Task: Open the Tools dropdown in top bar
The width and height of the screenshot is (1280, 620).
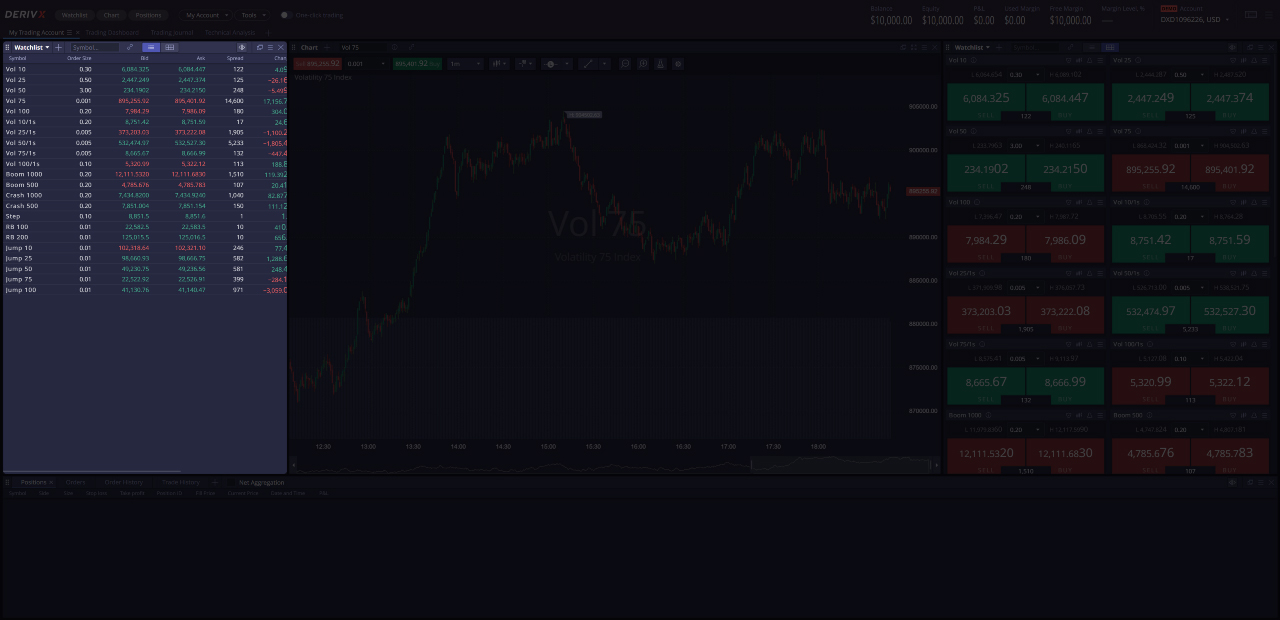Action: pos(251,15)
